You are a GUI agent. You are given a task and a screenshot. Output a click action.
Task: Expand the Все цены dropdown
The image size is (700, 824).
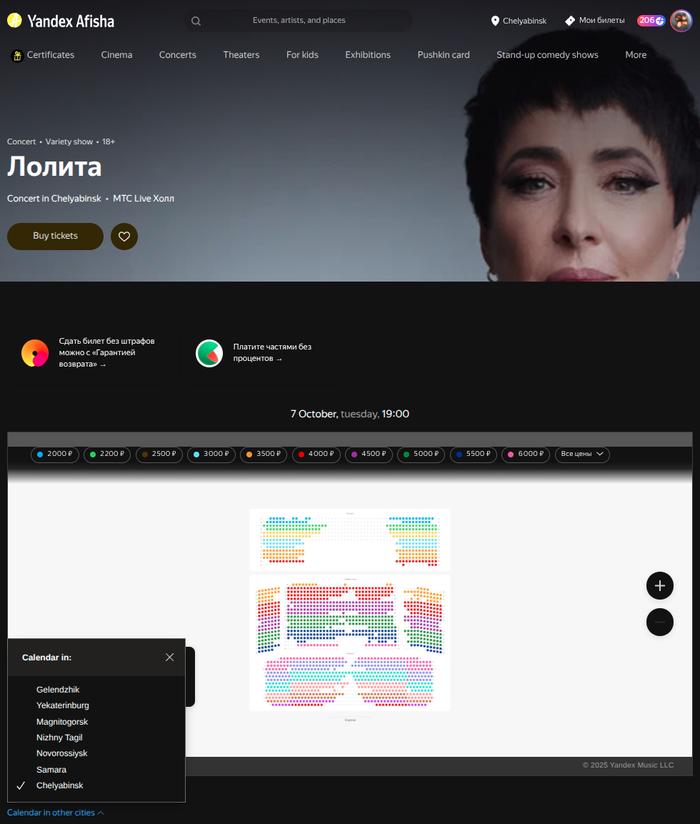(582, 454)
